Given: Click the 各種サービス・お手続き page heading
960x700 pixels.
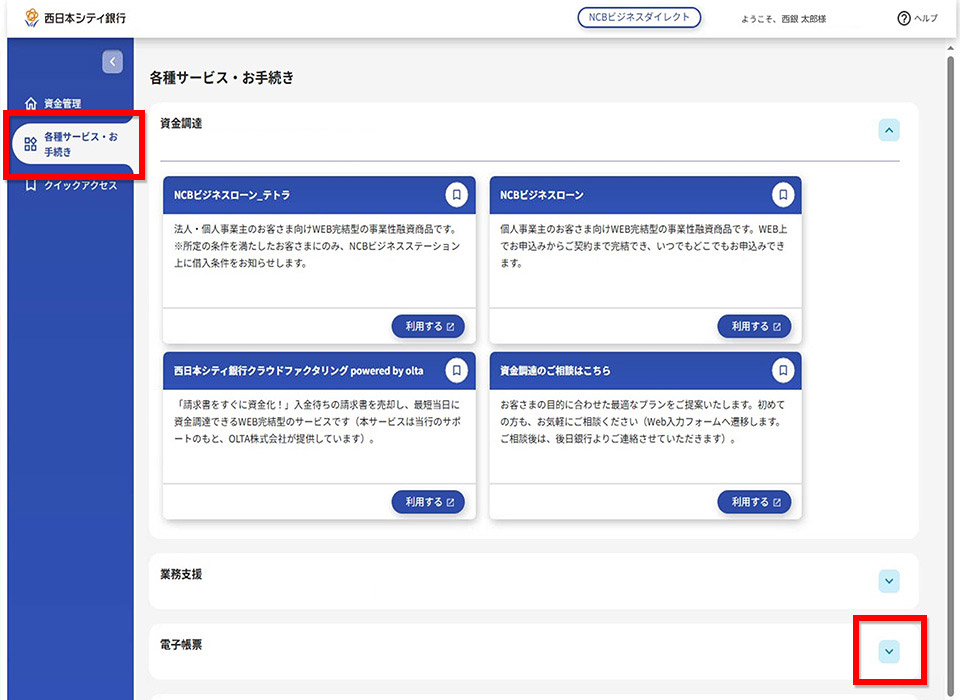Looking at the screenshot, I should click(222, 78).
